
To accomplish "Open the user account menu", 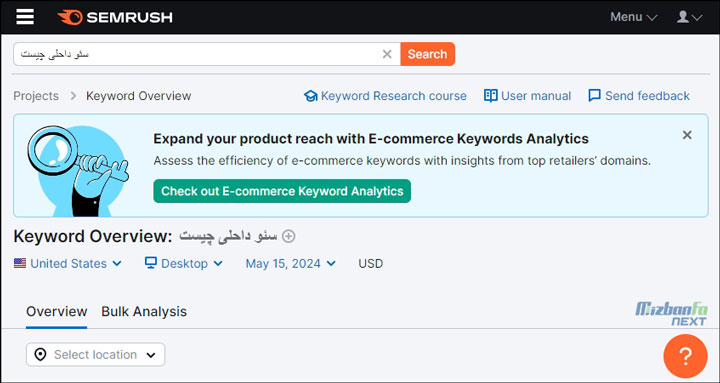I will pyautogui.click(x=689, y=17).
